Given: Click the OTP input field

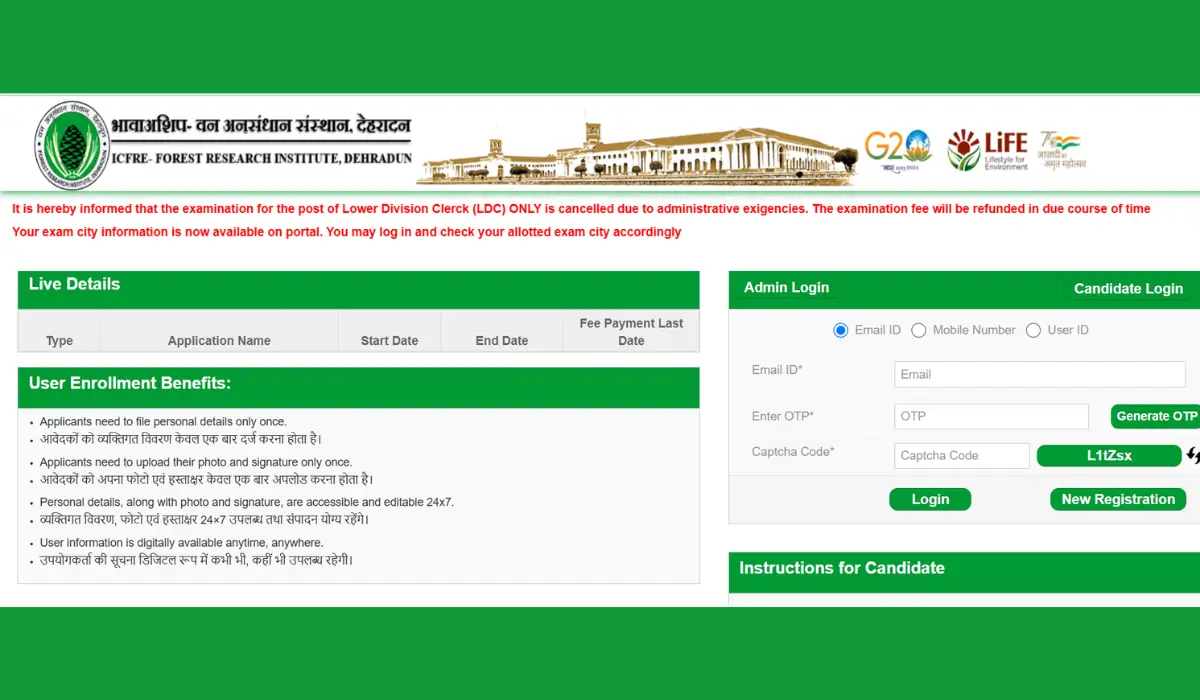Looking at the screenshot, I should point(991,416).
